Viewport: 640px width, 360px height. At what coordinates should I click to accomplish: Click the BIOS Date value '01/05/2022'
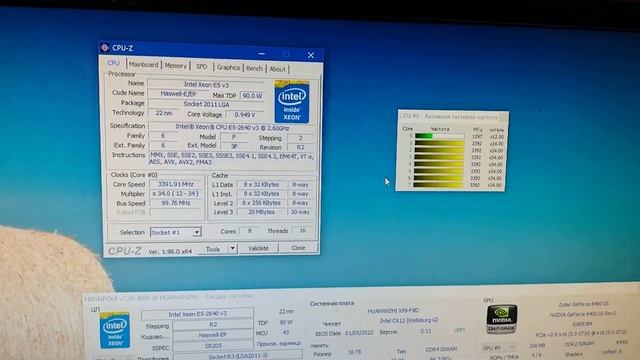[x=359, y=333]
